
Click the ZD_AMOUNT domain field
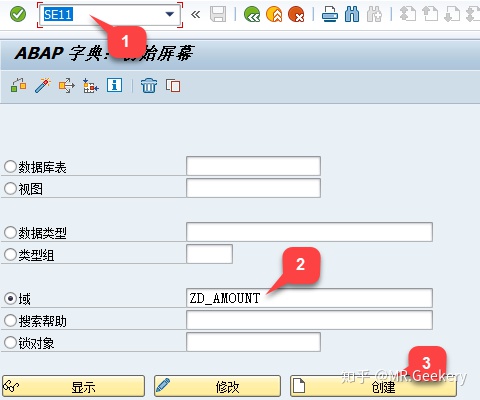309,298
